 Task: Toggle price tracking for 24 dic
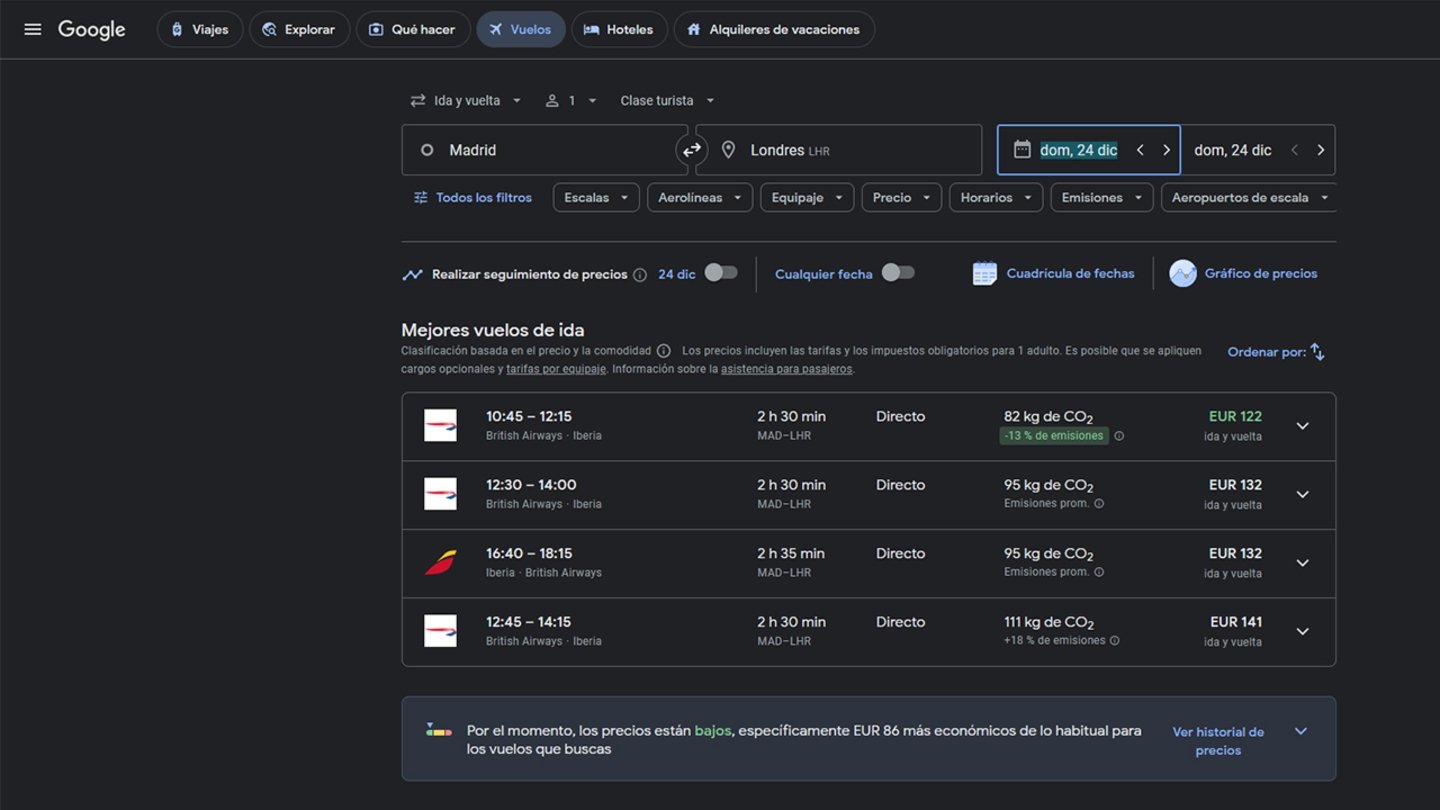click(721, 272)
